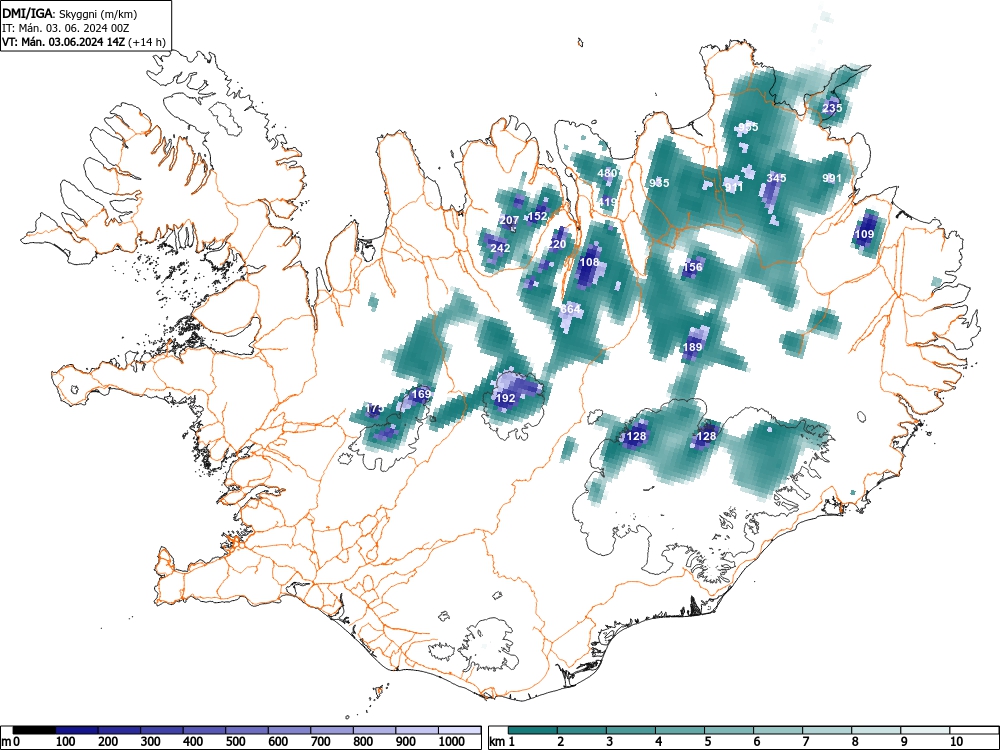Select the '189' map value
1000x750 pixels.
click(692, 347)
